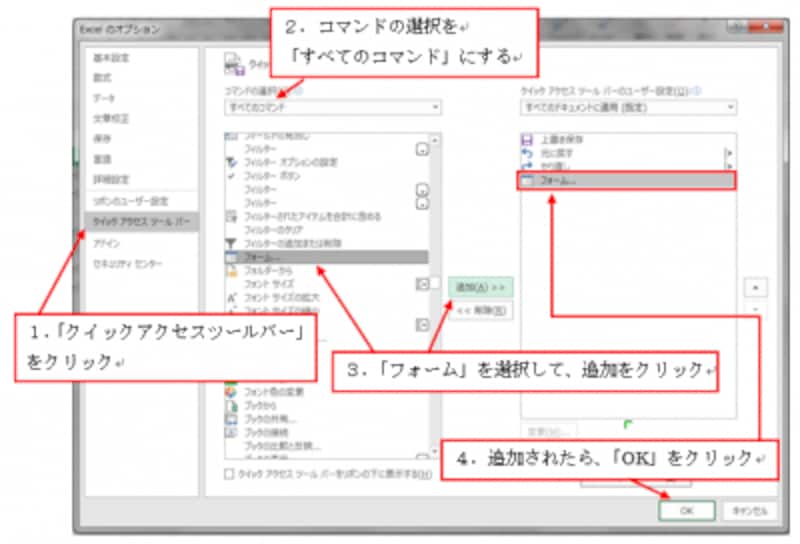Expand the やり直し submenu arrow
The width and height of the screenshot is (800, 544).
click(x=730, y=166)
